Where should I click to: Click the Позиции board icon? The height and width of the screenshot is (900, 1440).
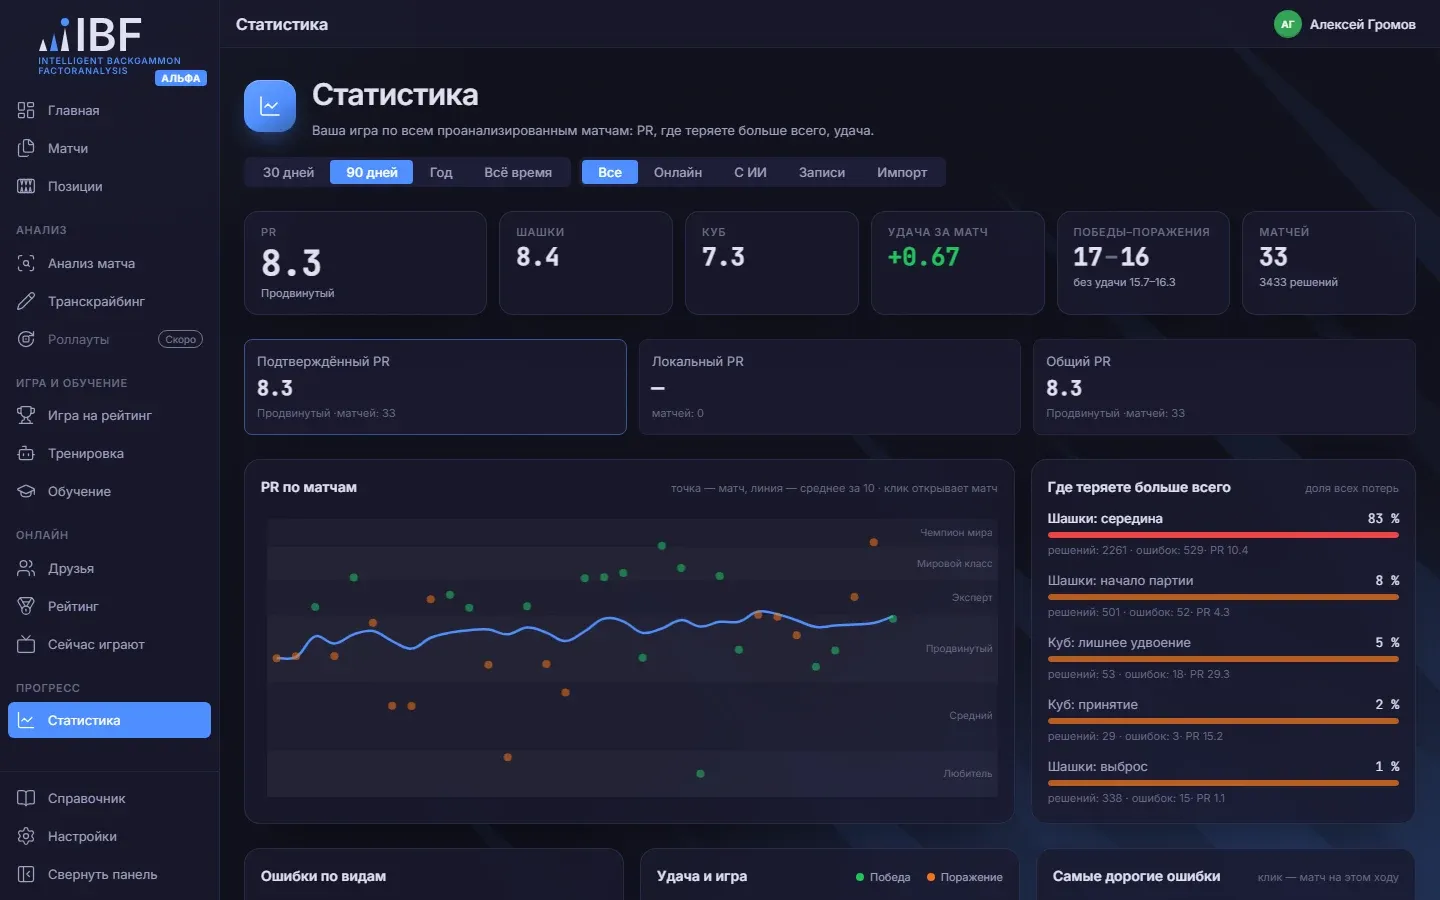[x=26, y=186]
